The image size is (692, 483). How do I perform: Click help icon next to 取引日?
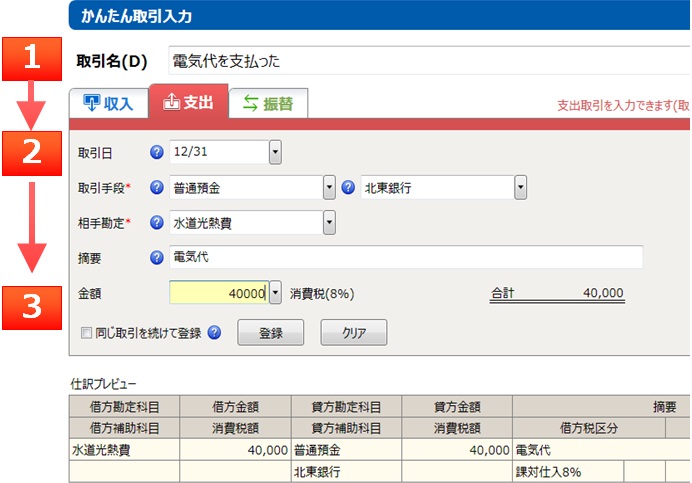156,153
